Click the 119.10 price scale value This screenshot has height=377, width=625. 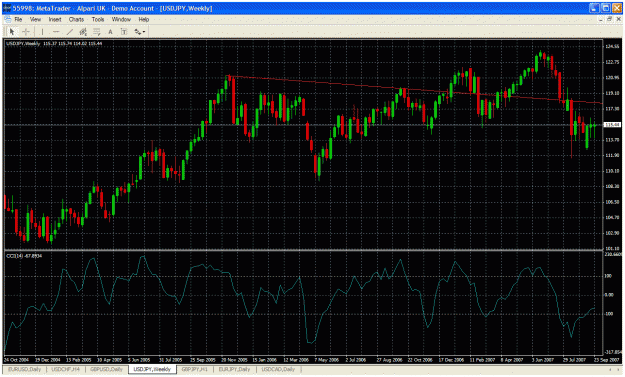[612, 93]
